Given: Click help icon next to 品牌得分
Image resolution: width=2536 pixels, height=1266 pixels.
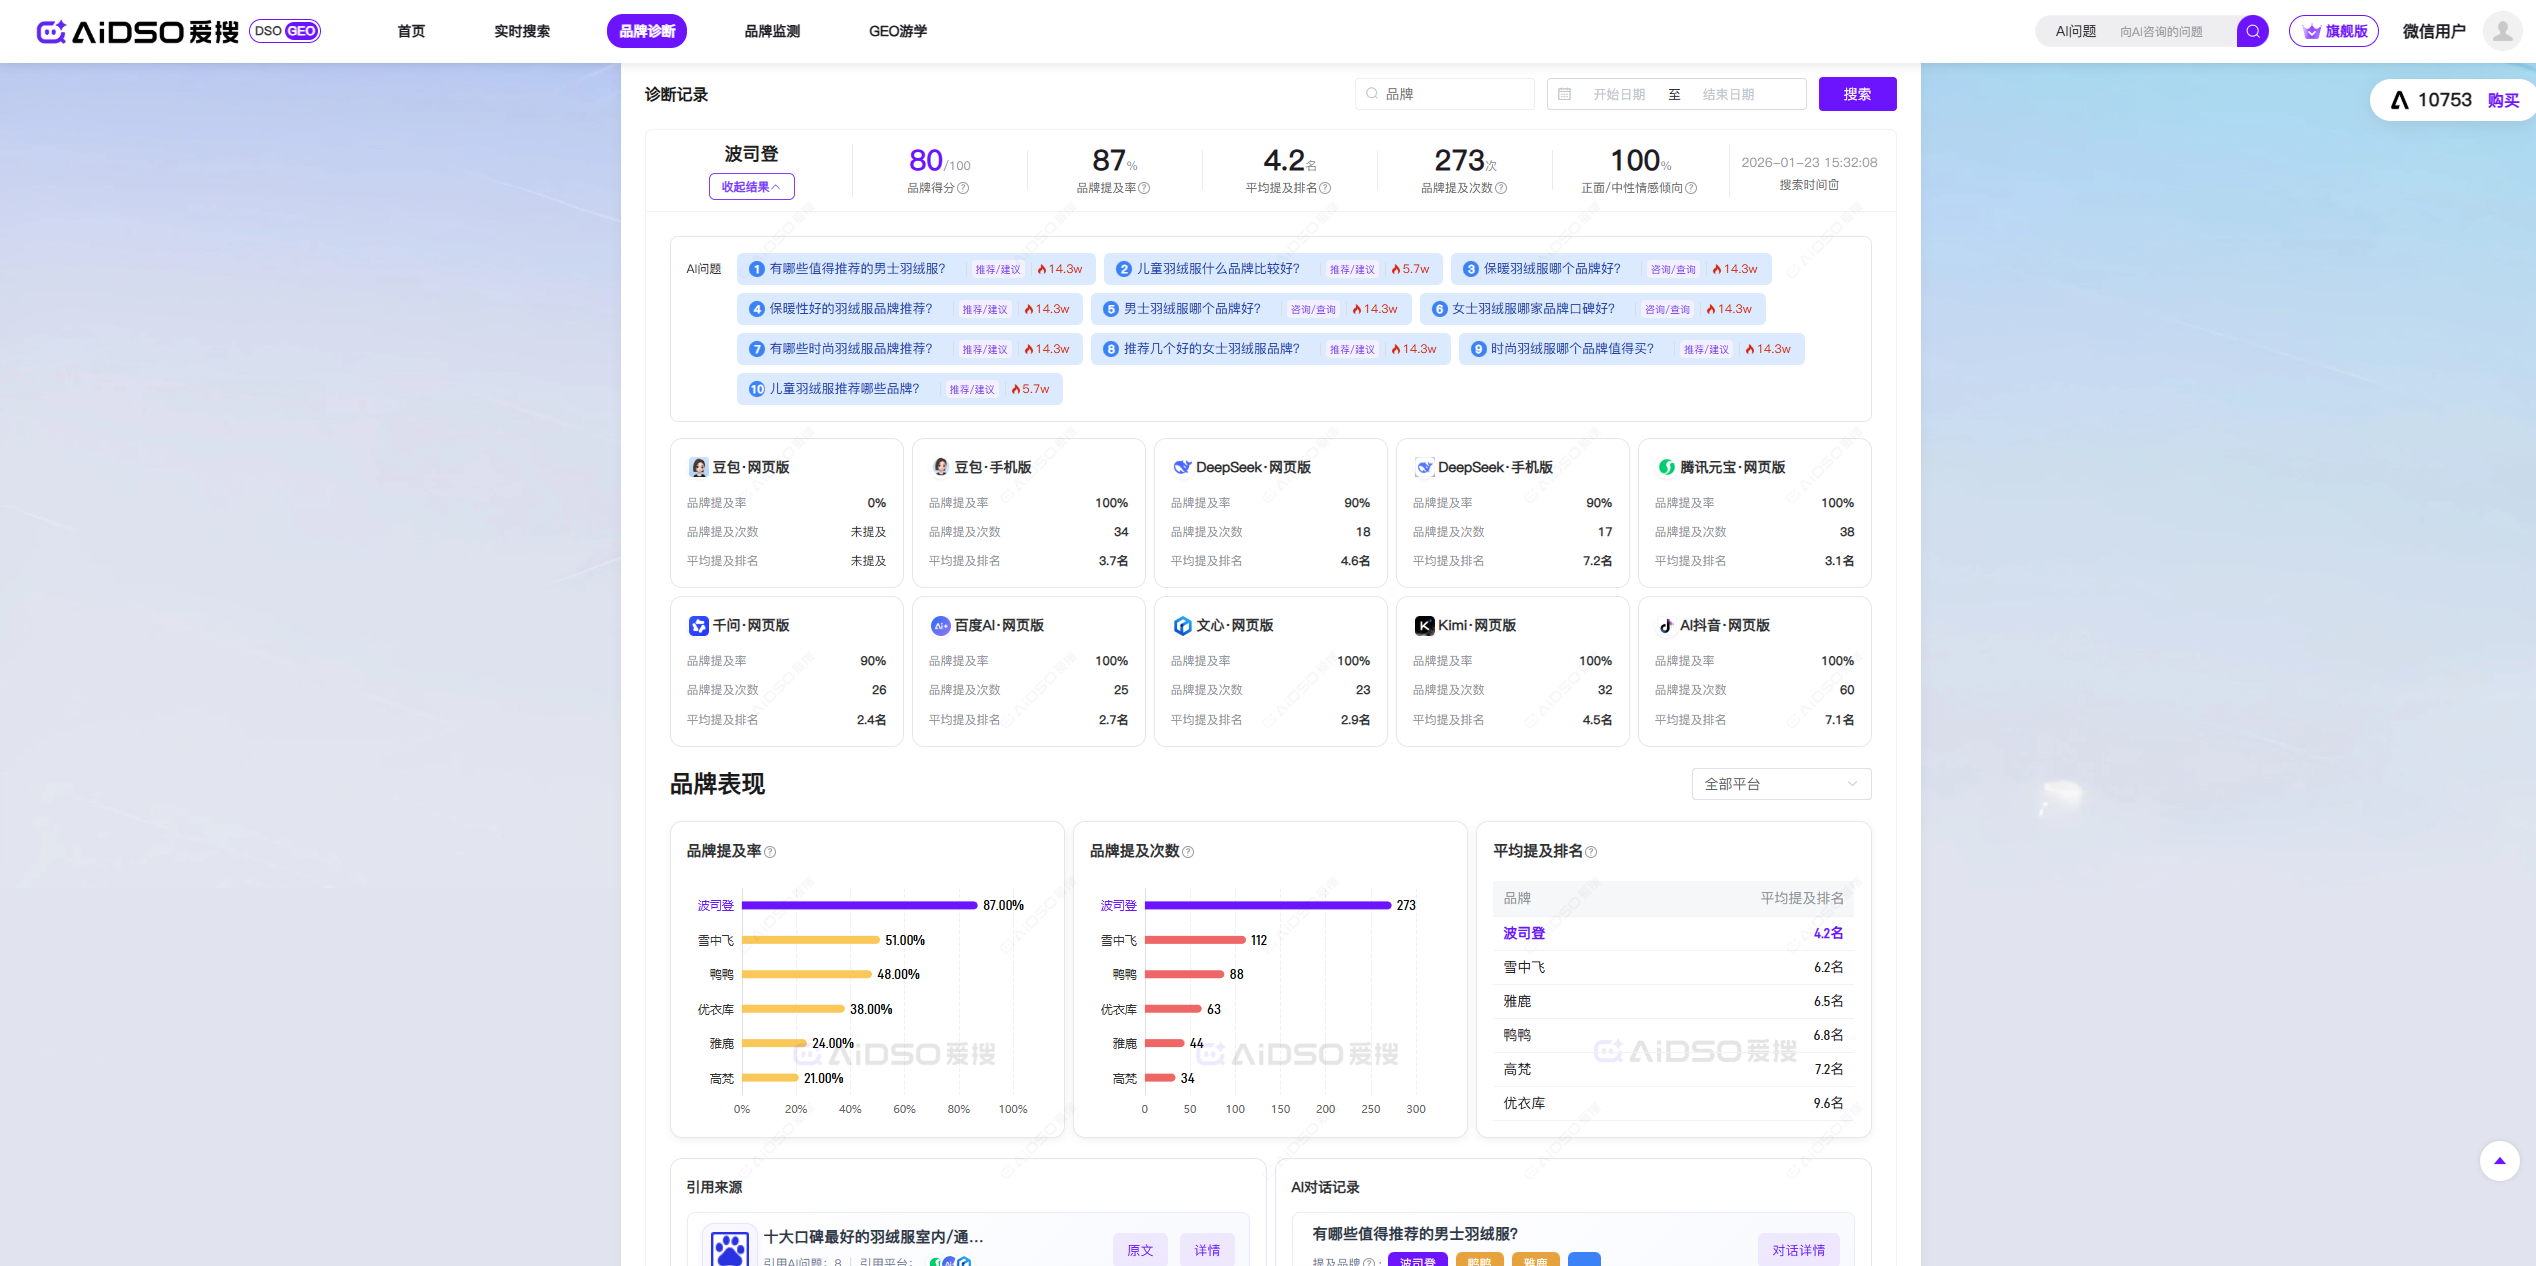Looking at the screenshot, I should coord(963,188).
